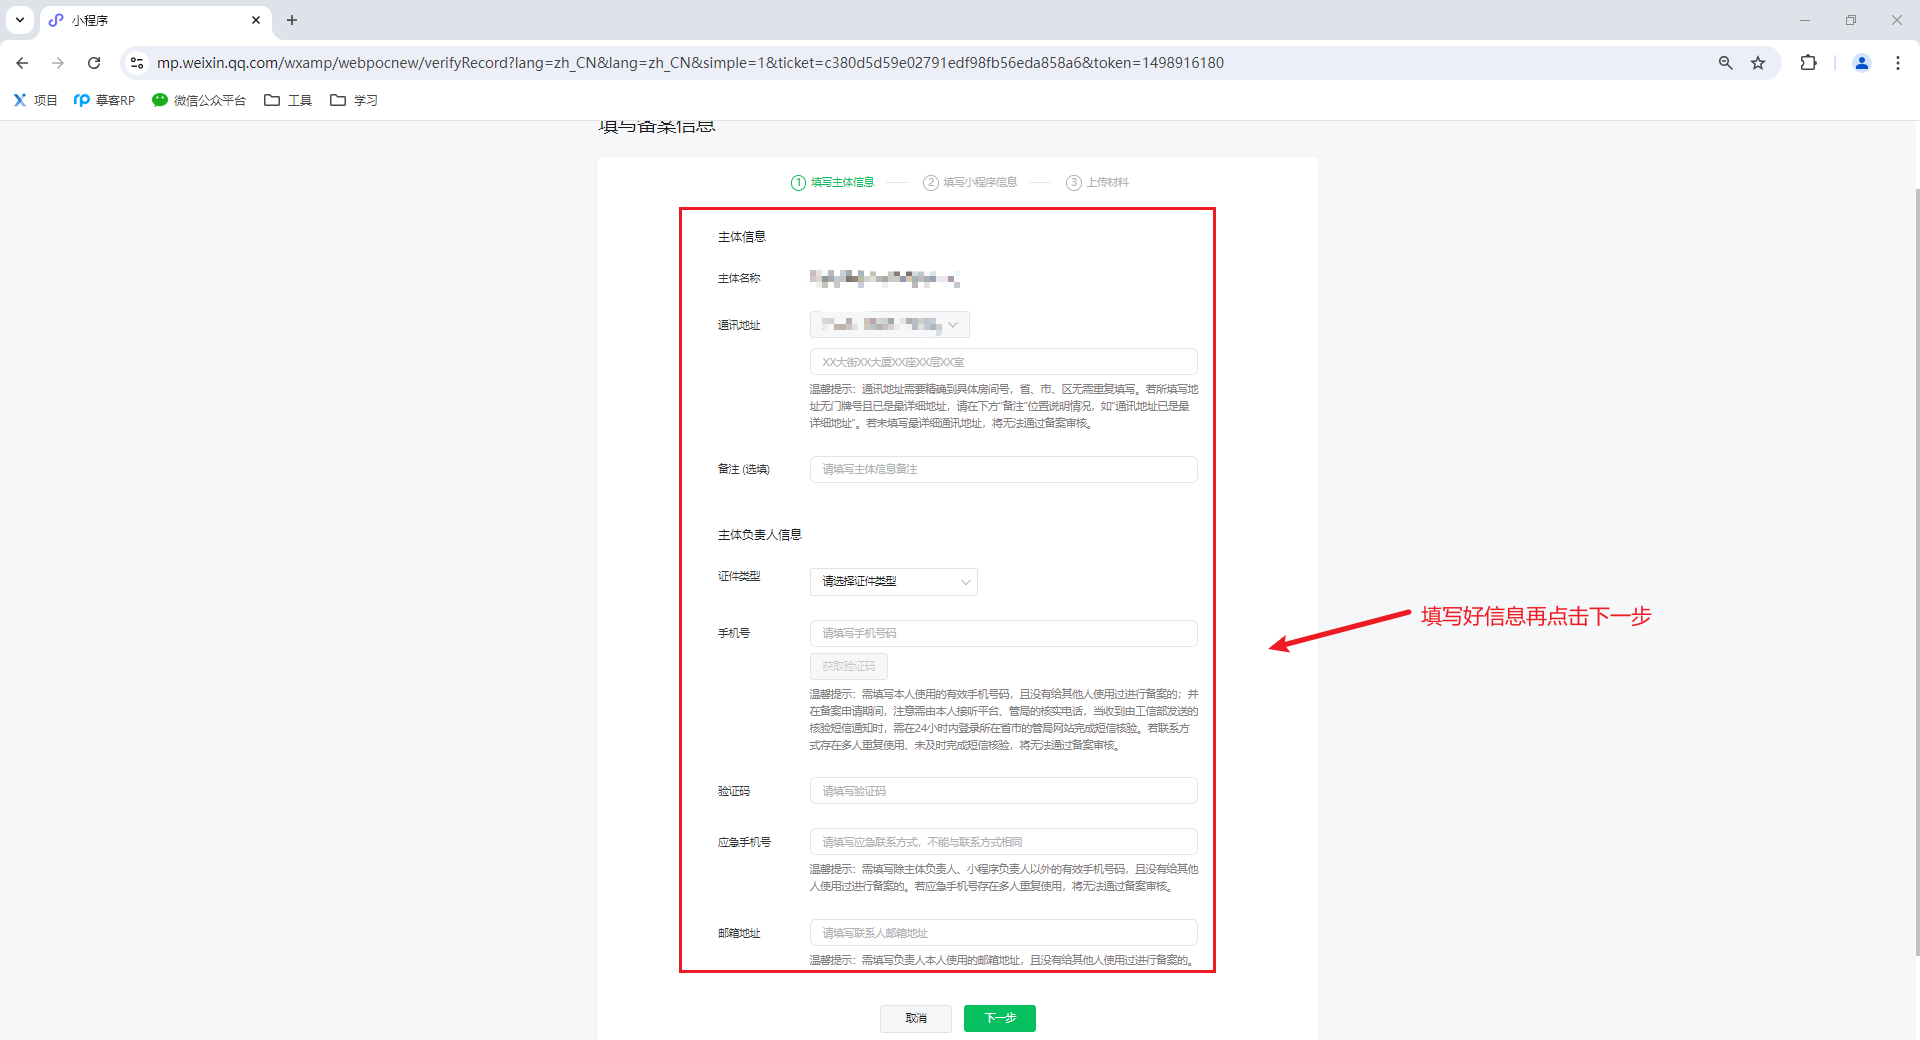
Task: Open the 项目 bookmark
Action: click(x=35, y=100)
